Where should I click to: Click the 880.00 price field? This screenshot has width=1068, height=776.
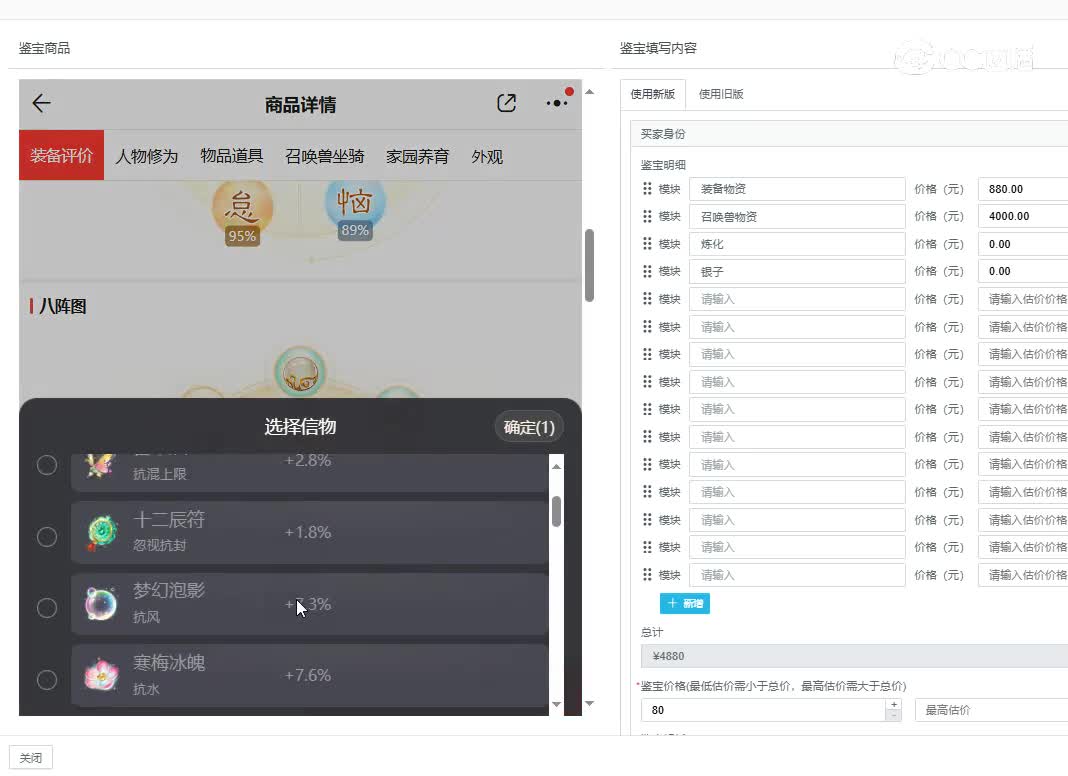tap(1023, 189)
